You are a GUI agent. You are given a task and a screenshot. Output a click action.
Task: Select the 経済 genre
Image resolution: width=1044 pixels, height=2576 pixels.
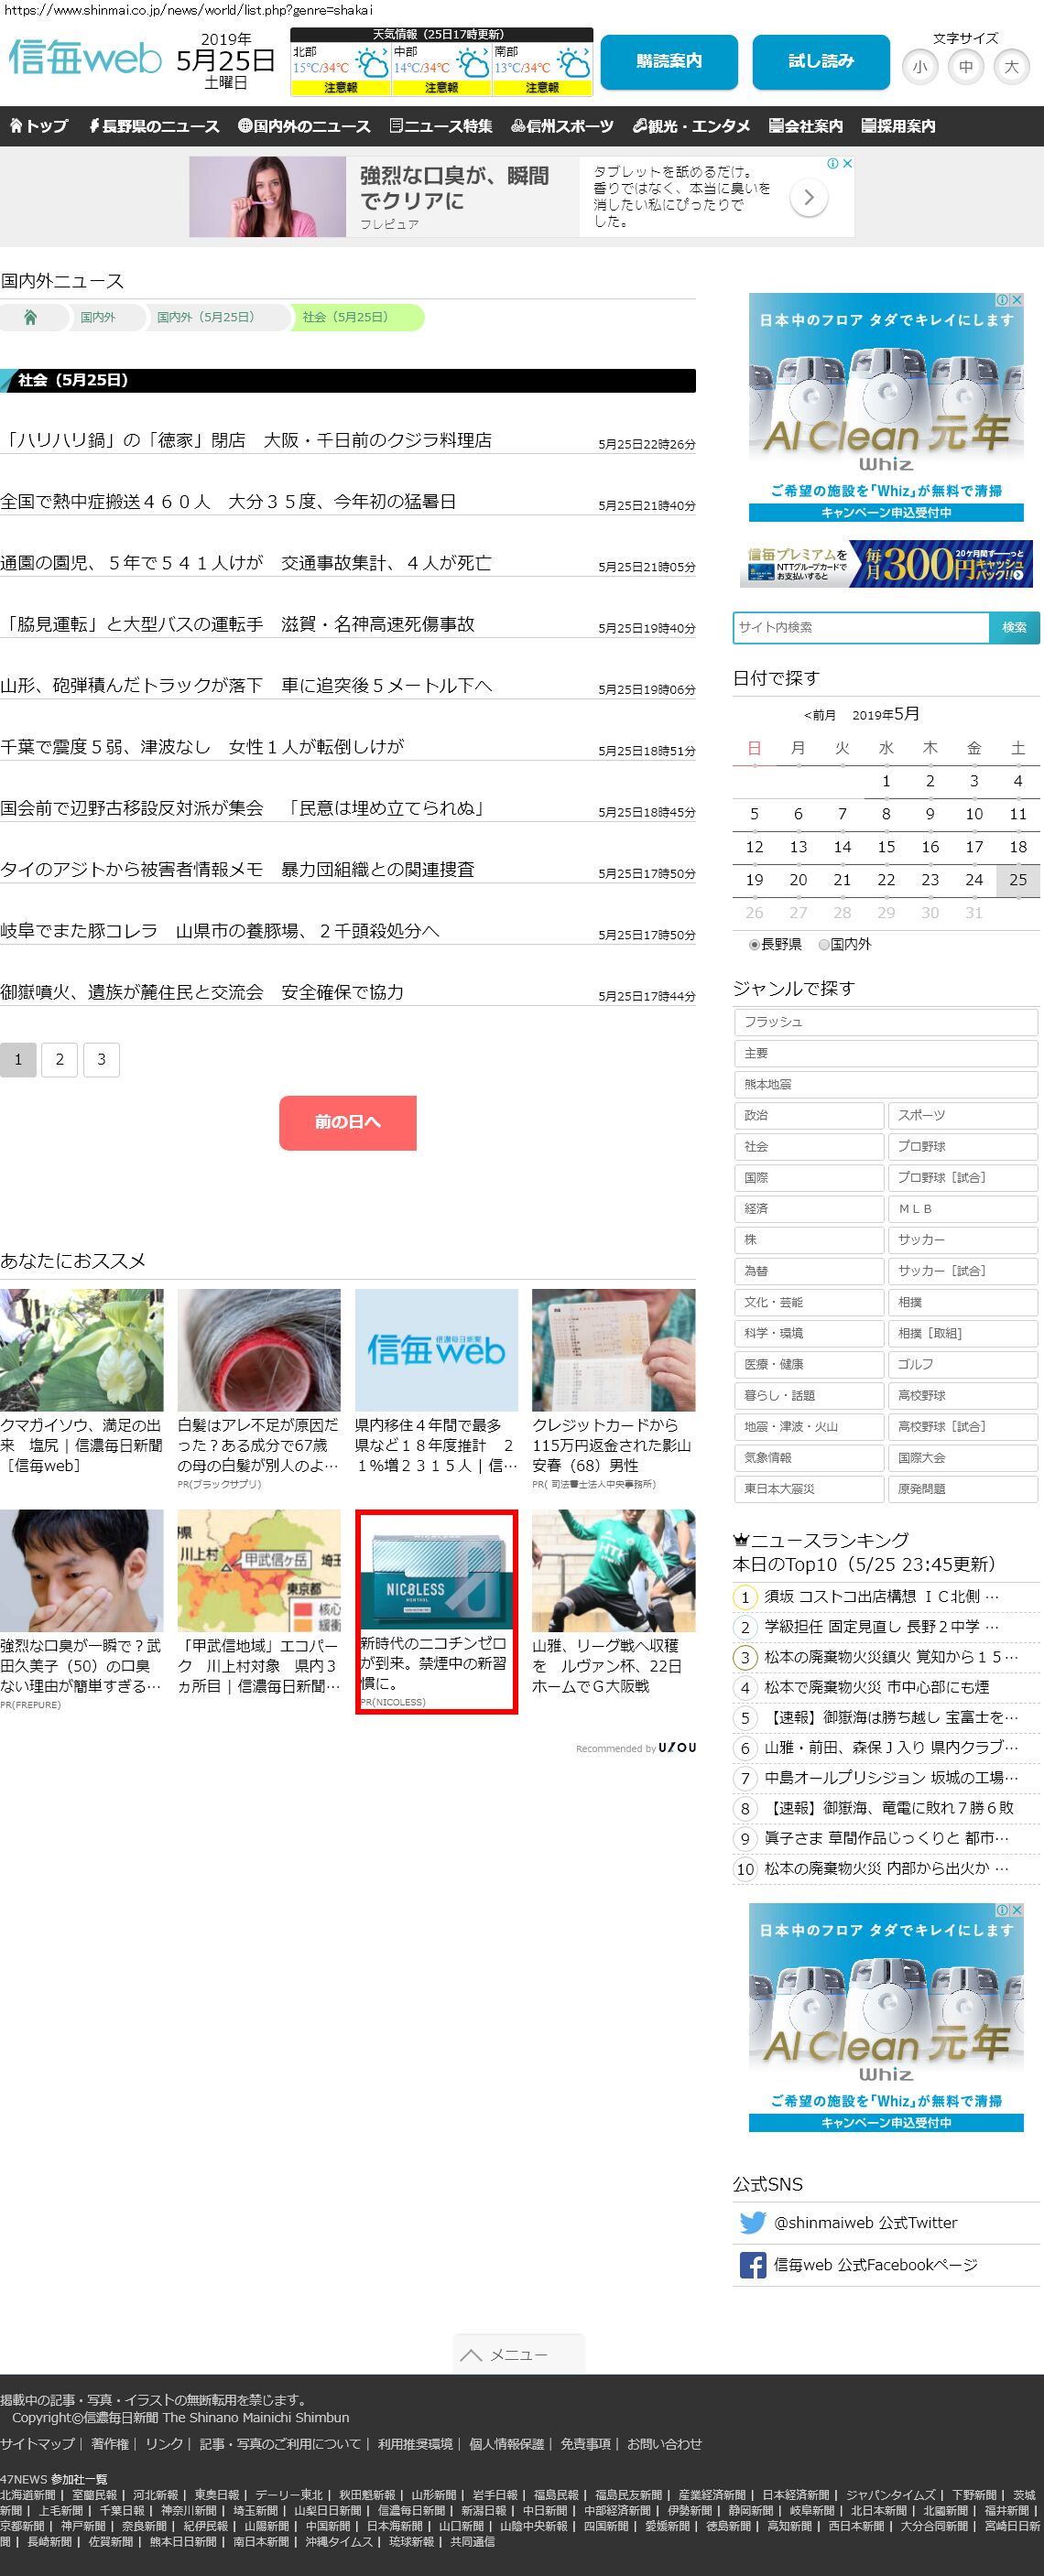pos(808,1208)
